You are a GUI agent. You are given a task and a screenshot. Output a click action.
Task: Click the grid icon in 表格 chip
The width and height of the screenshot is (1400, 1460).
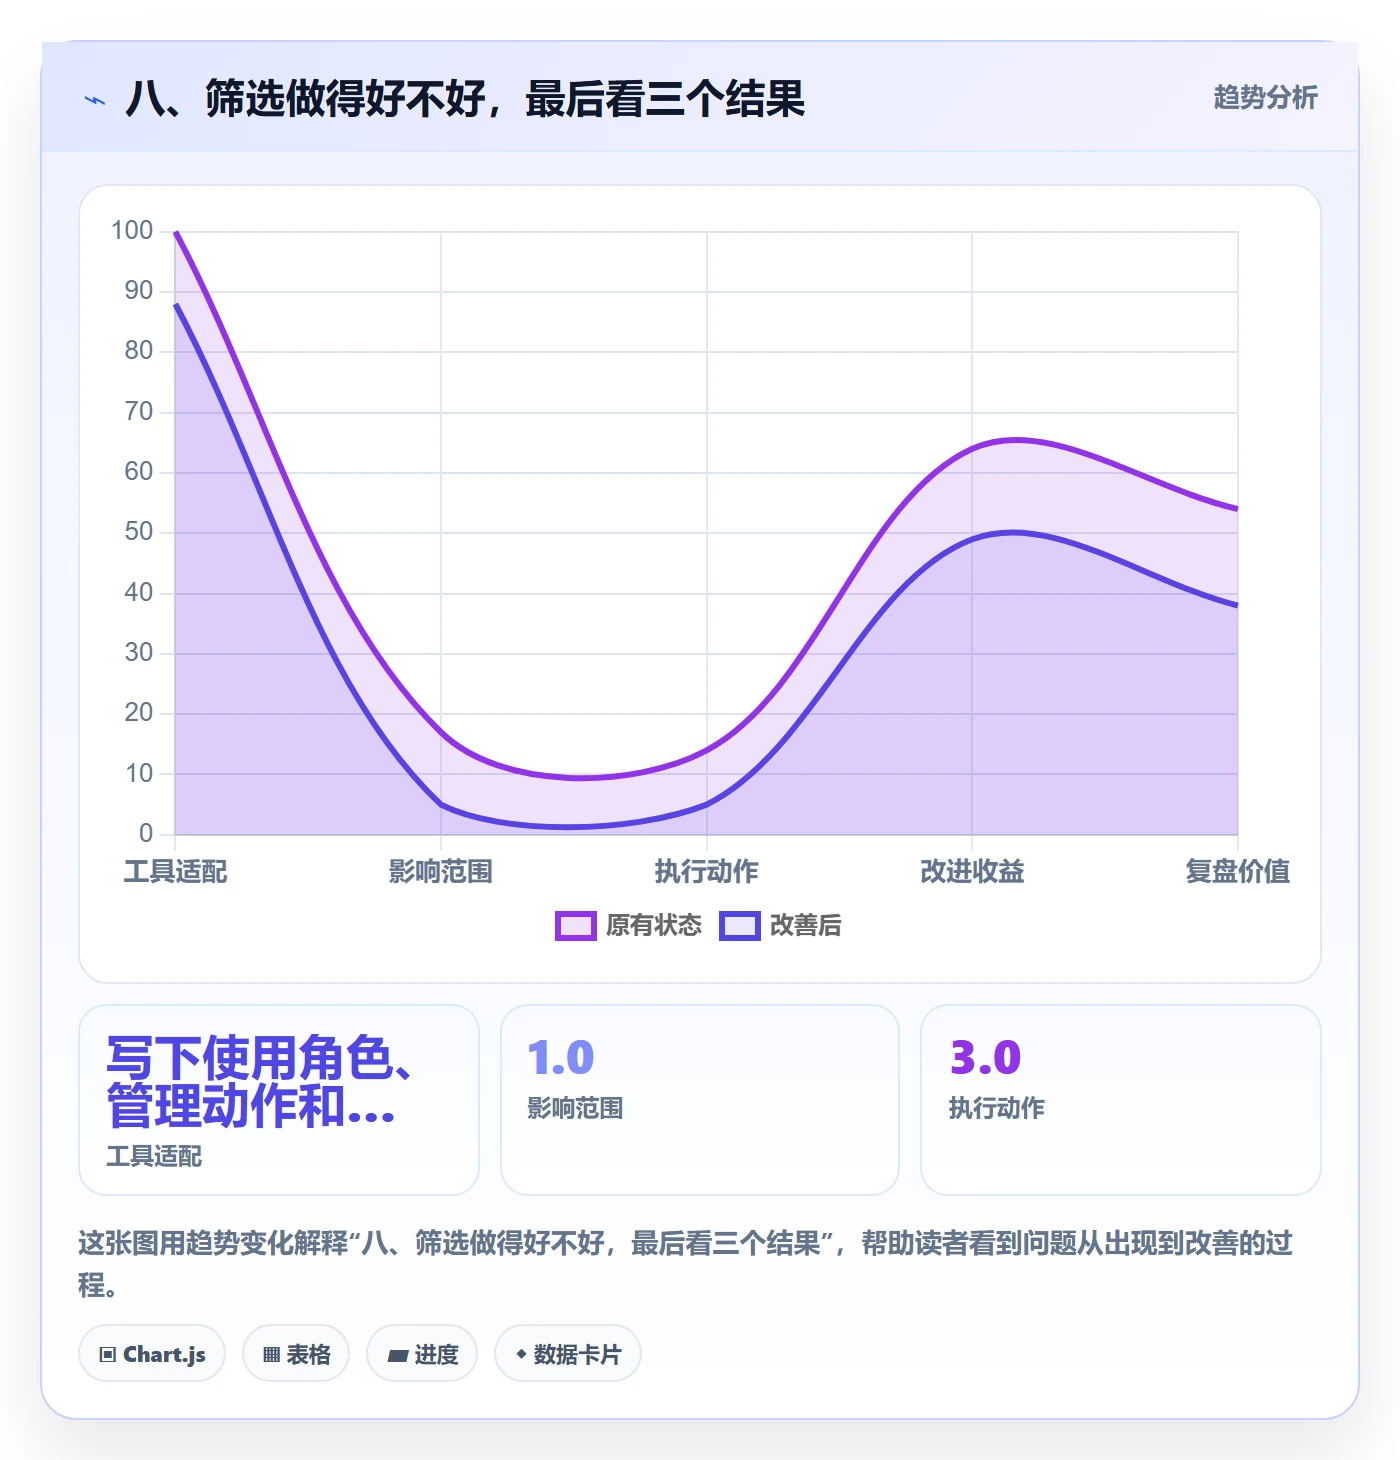(271, 1355)
